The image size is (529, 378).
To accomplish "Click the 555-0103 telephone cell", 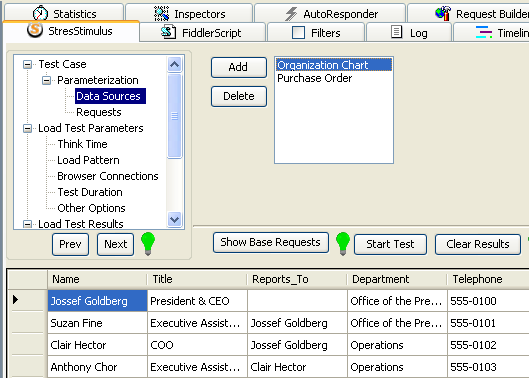I will [489, 367].
